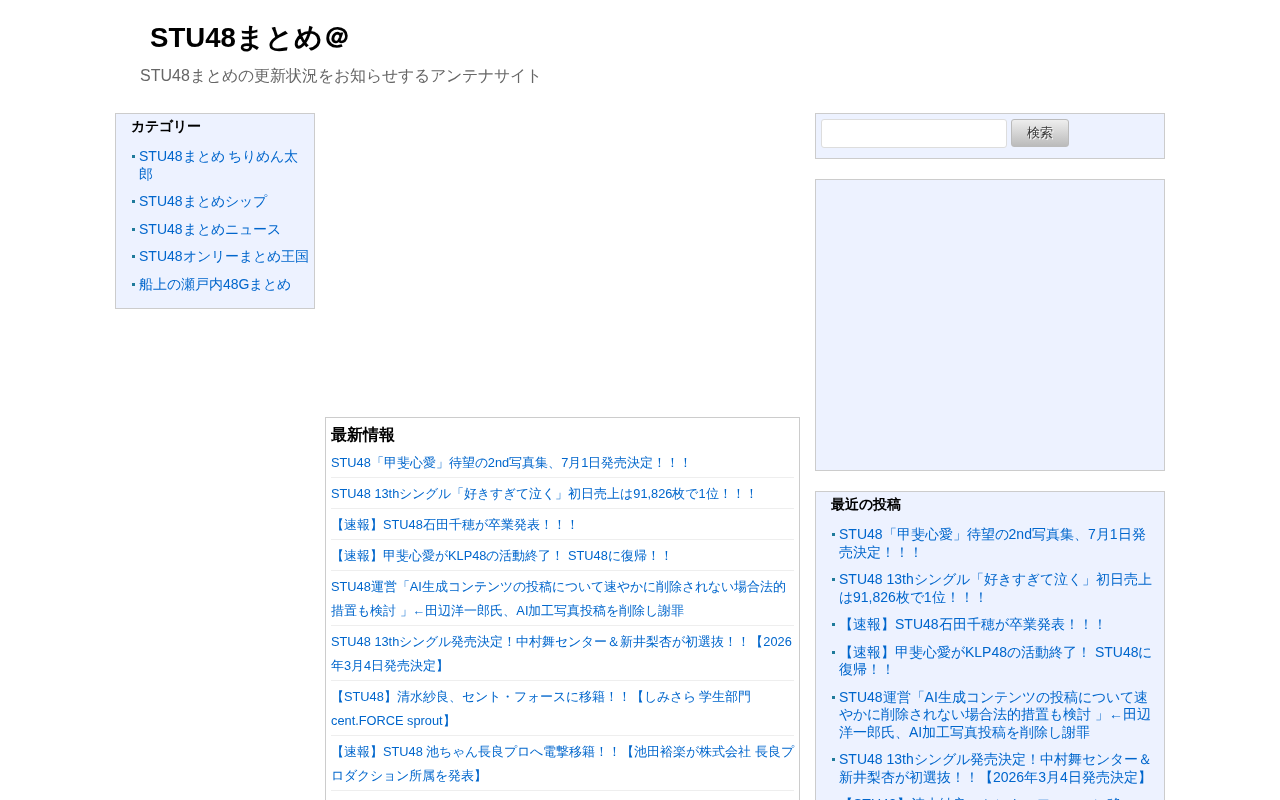
Task: Open recent post on AI生成コンテンツ in sidebar
Action: tap(995, 715)
